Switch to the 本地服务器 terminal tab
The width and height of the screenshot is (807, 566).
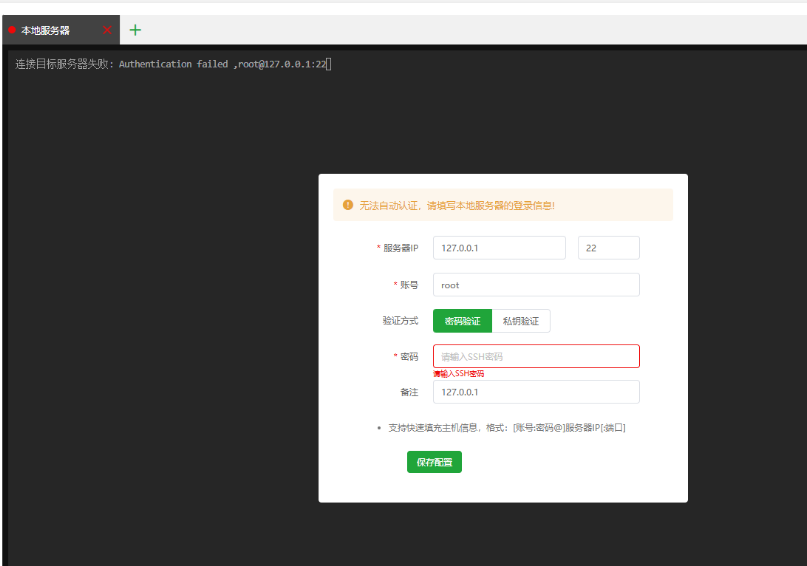(46, 31)
